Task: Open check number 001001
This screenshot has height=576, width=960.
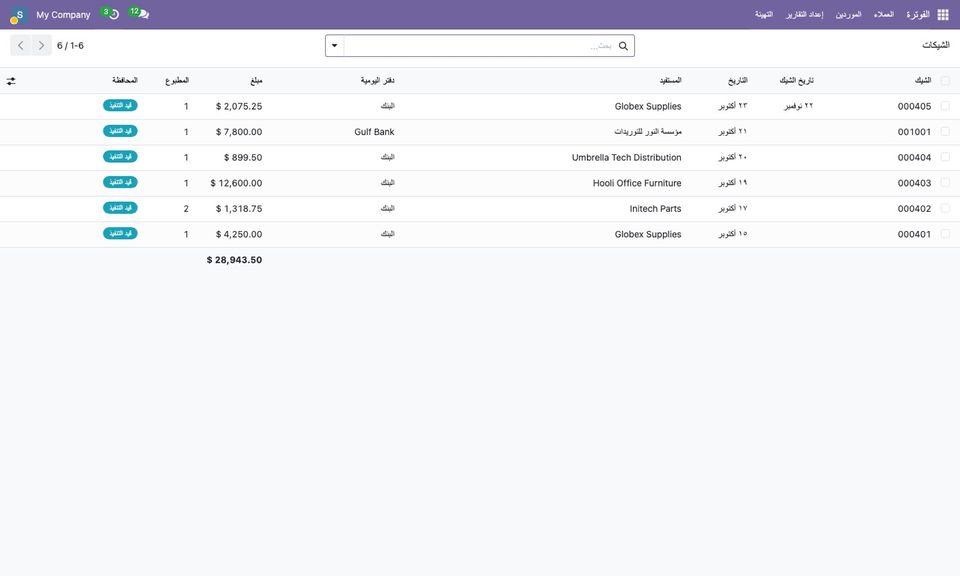Action: tap(914, 132)
